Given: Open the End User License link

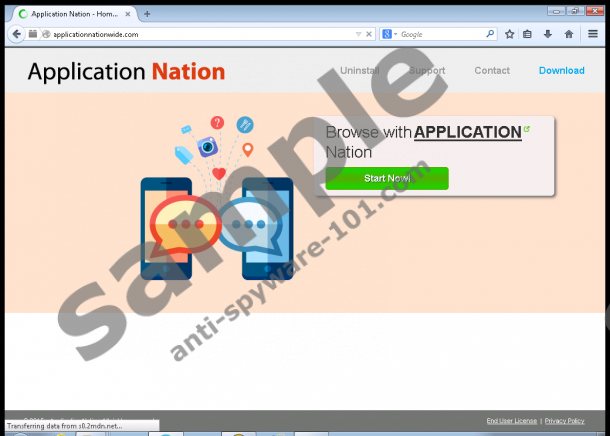Looking at the screenshot, I should tap(512, 421).
